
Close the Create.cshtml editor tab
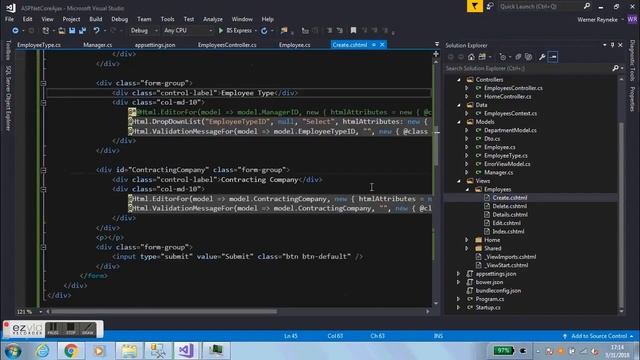(382, 45)
